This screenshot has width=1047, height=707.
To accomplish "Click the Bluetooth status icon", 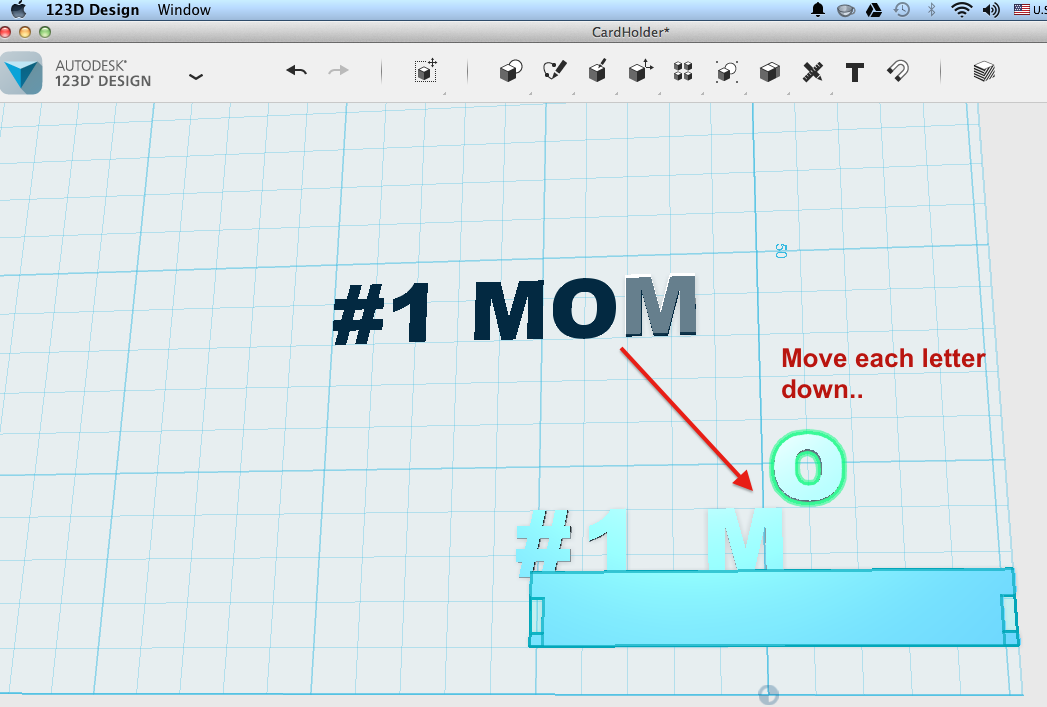I will 931,9.
